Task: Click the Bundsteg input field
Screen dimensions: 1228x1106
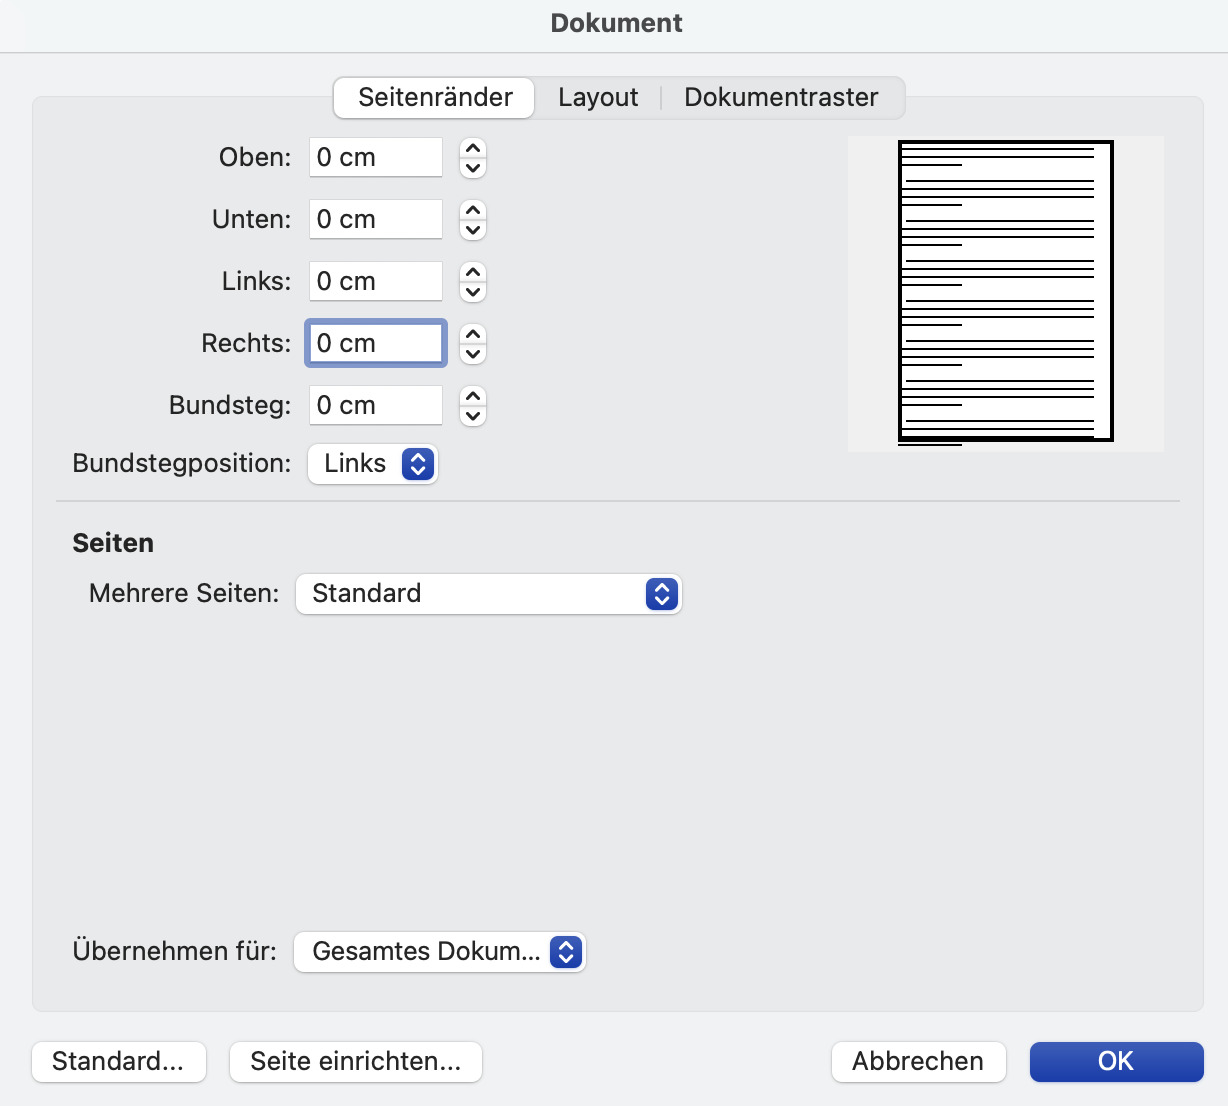Action: [x=376, y=405]
